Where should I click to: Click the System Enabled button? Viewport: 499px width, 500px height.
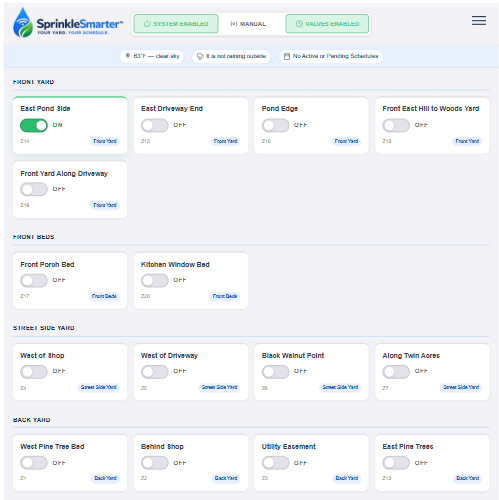click(176, 24)
